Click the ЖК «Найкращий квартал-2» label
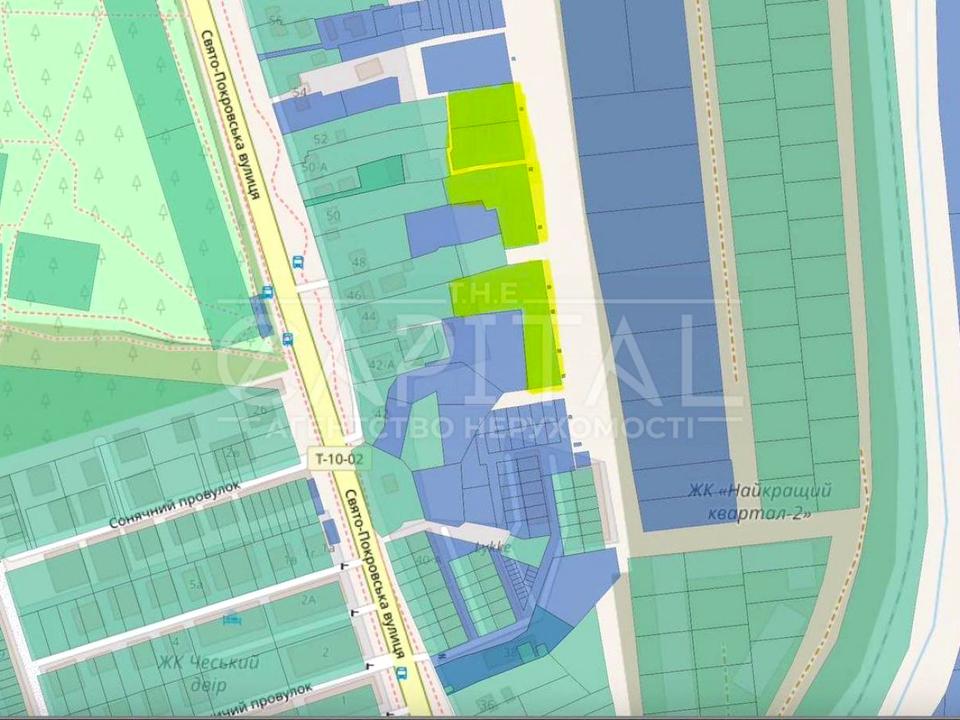Screen dimensions: 960x720 click(x=748, y=498)
